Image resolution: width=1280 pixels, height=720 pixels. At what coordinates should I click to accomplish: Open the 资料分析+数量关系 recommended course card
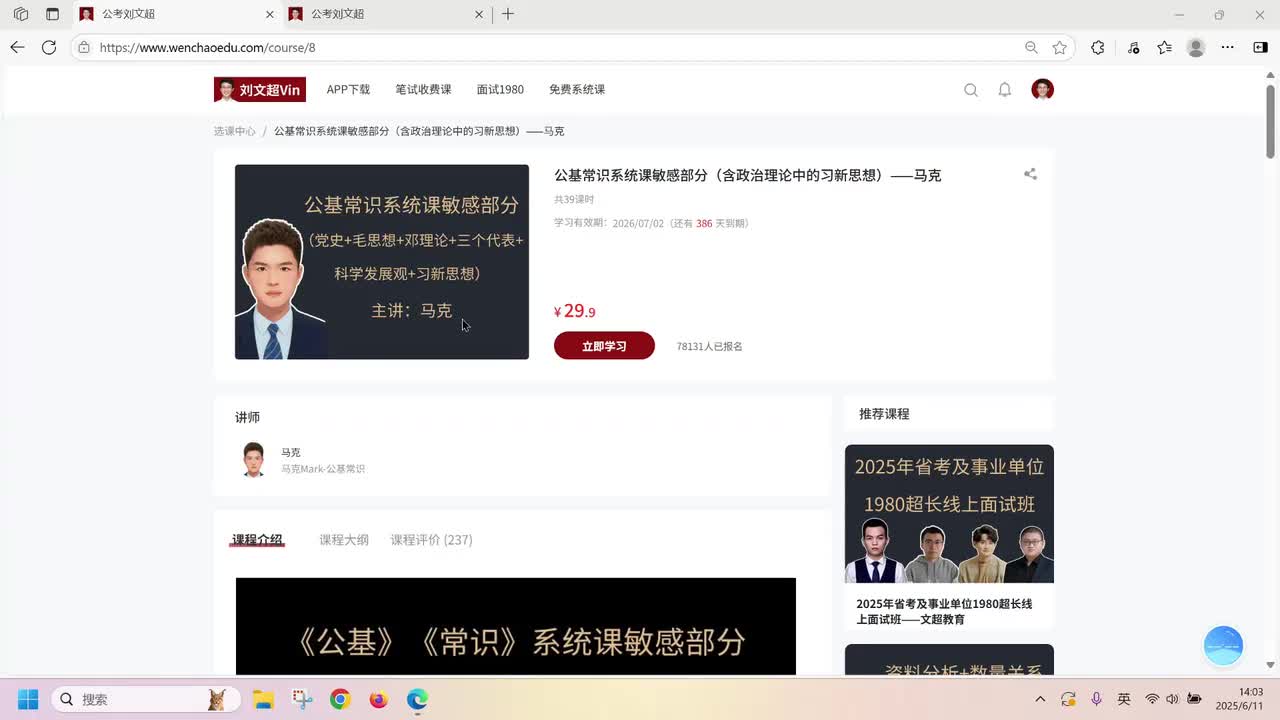click(949, 660)
